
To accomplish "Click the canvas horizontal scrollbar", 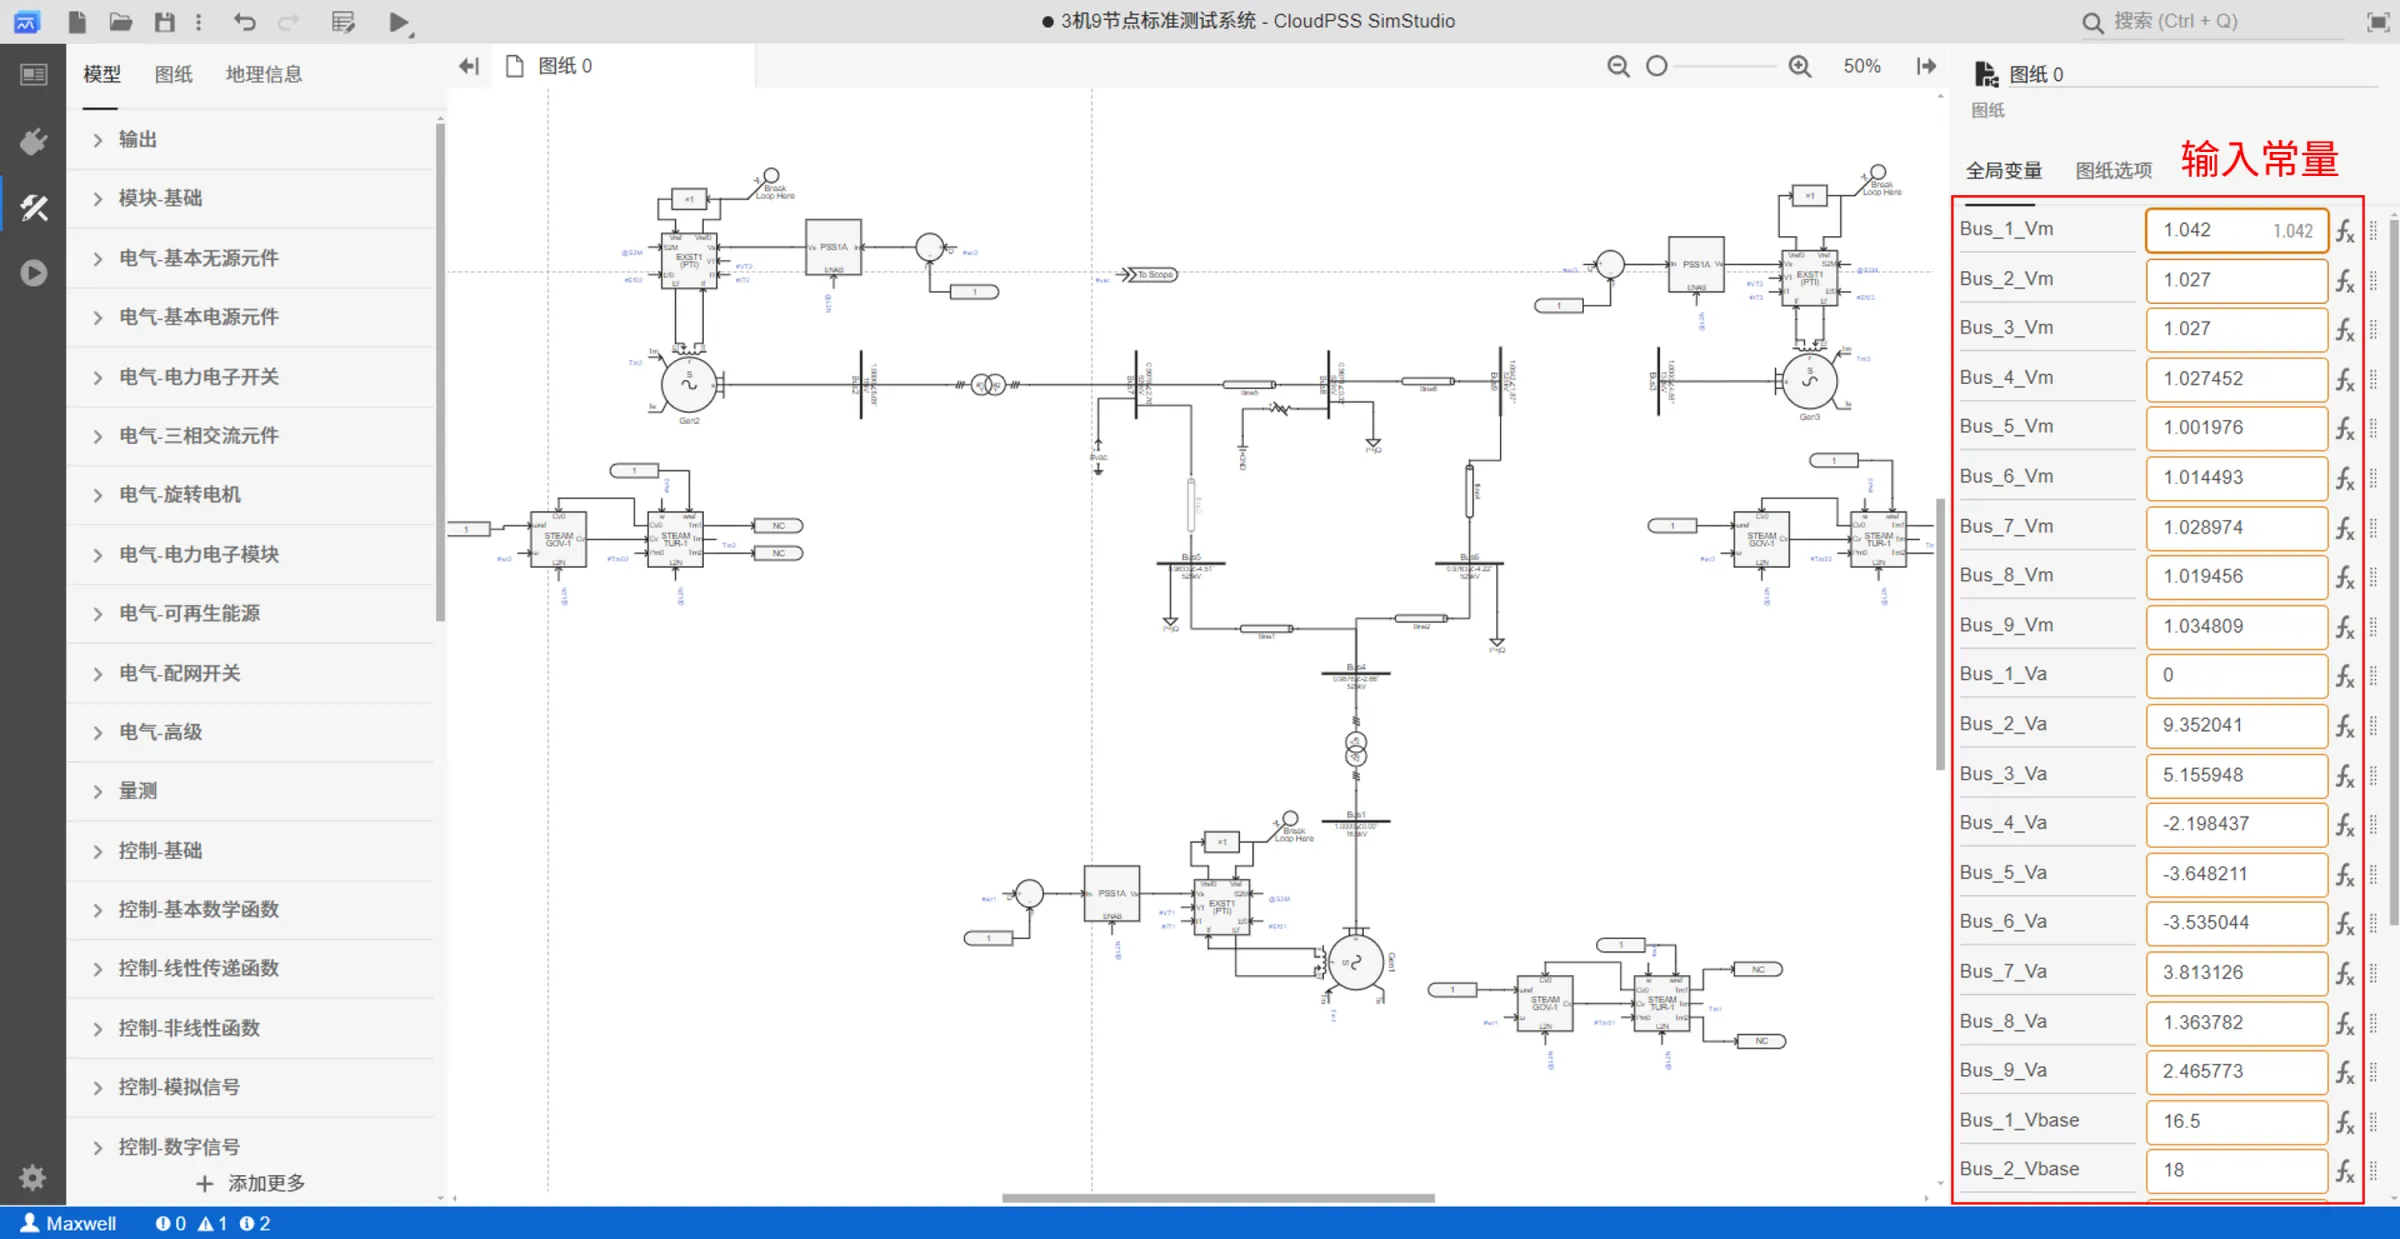I will (x=1218, y=1198).
